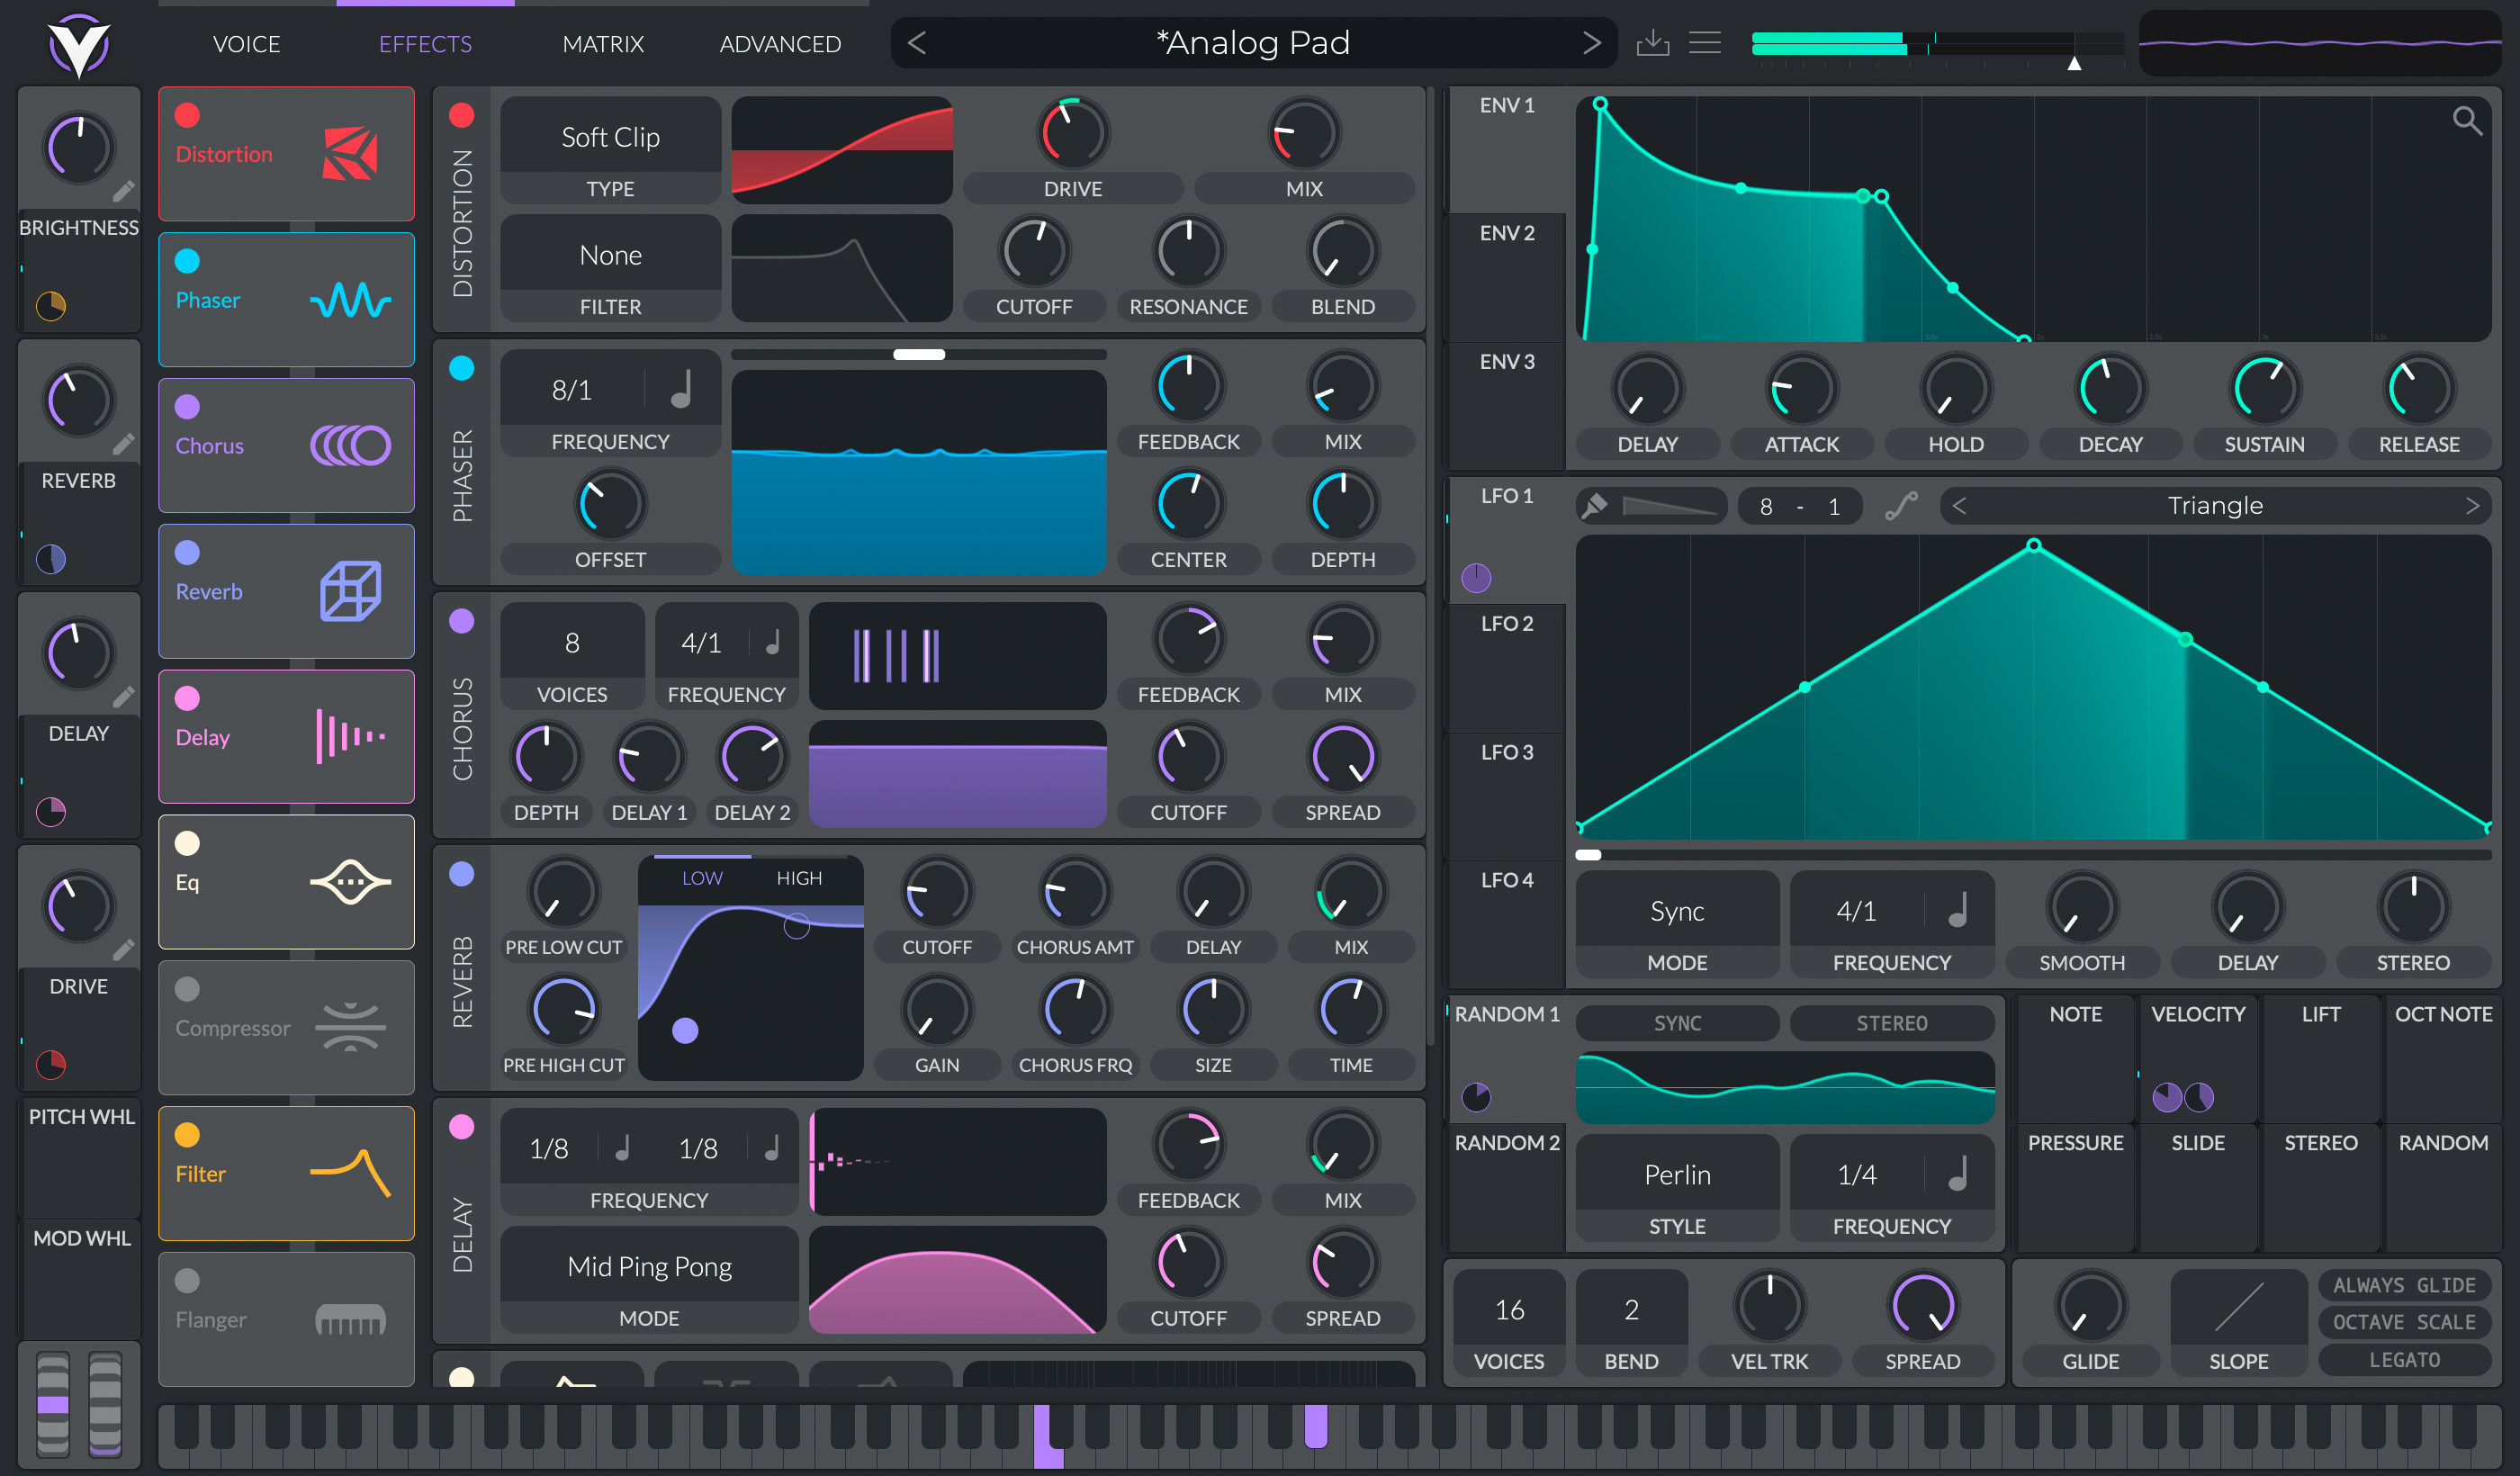Open the ADVANCED tab
The height and width of the screenshot is (1476, 2520).
(x=780, y=44)
